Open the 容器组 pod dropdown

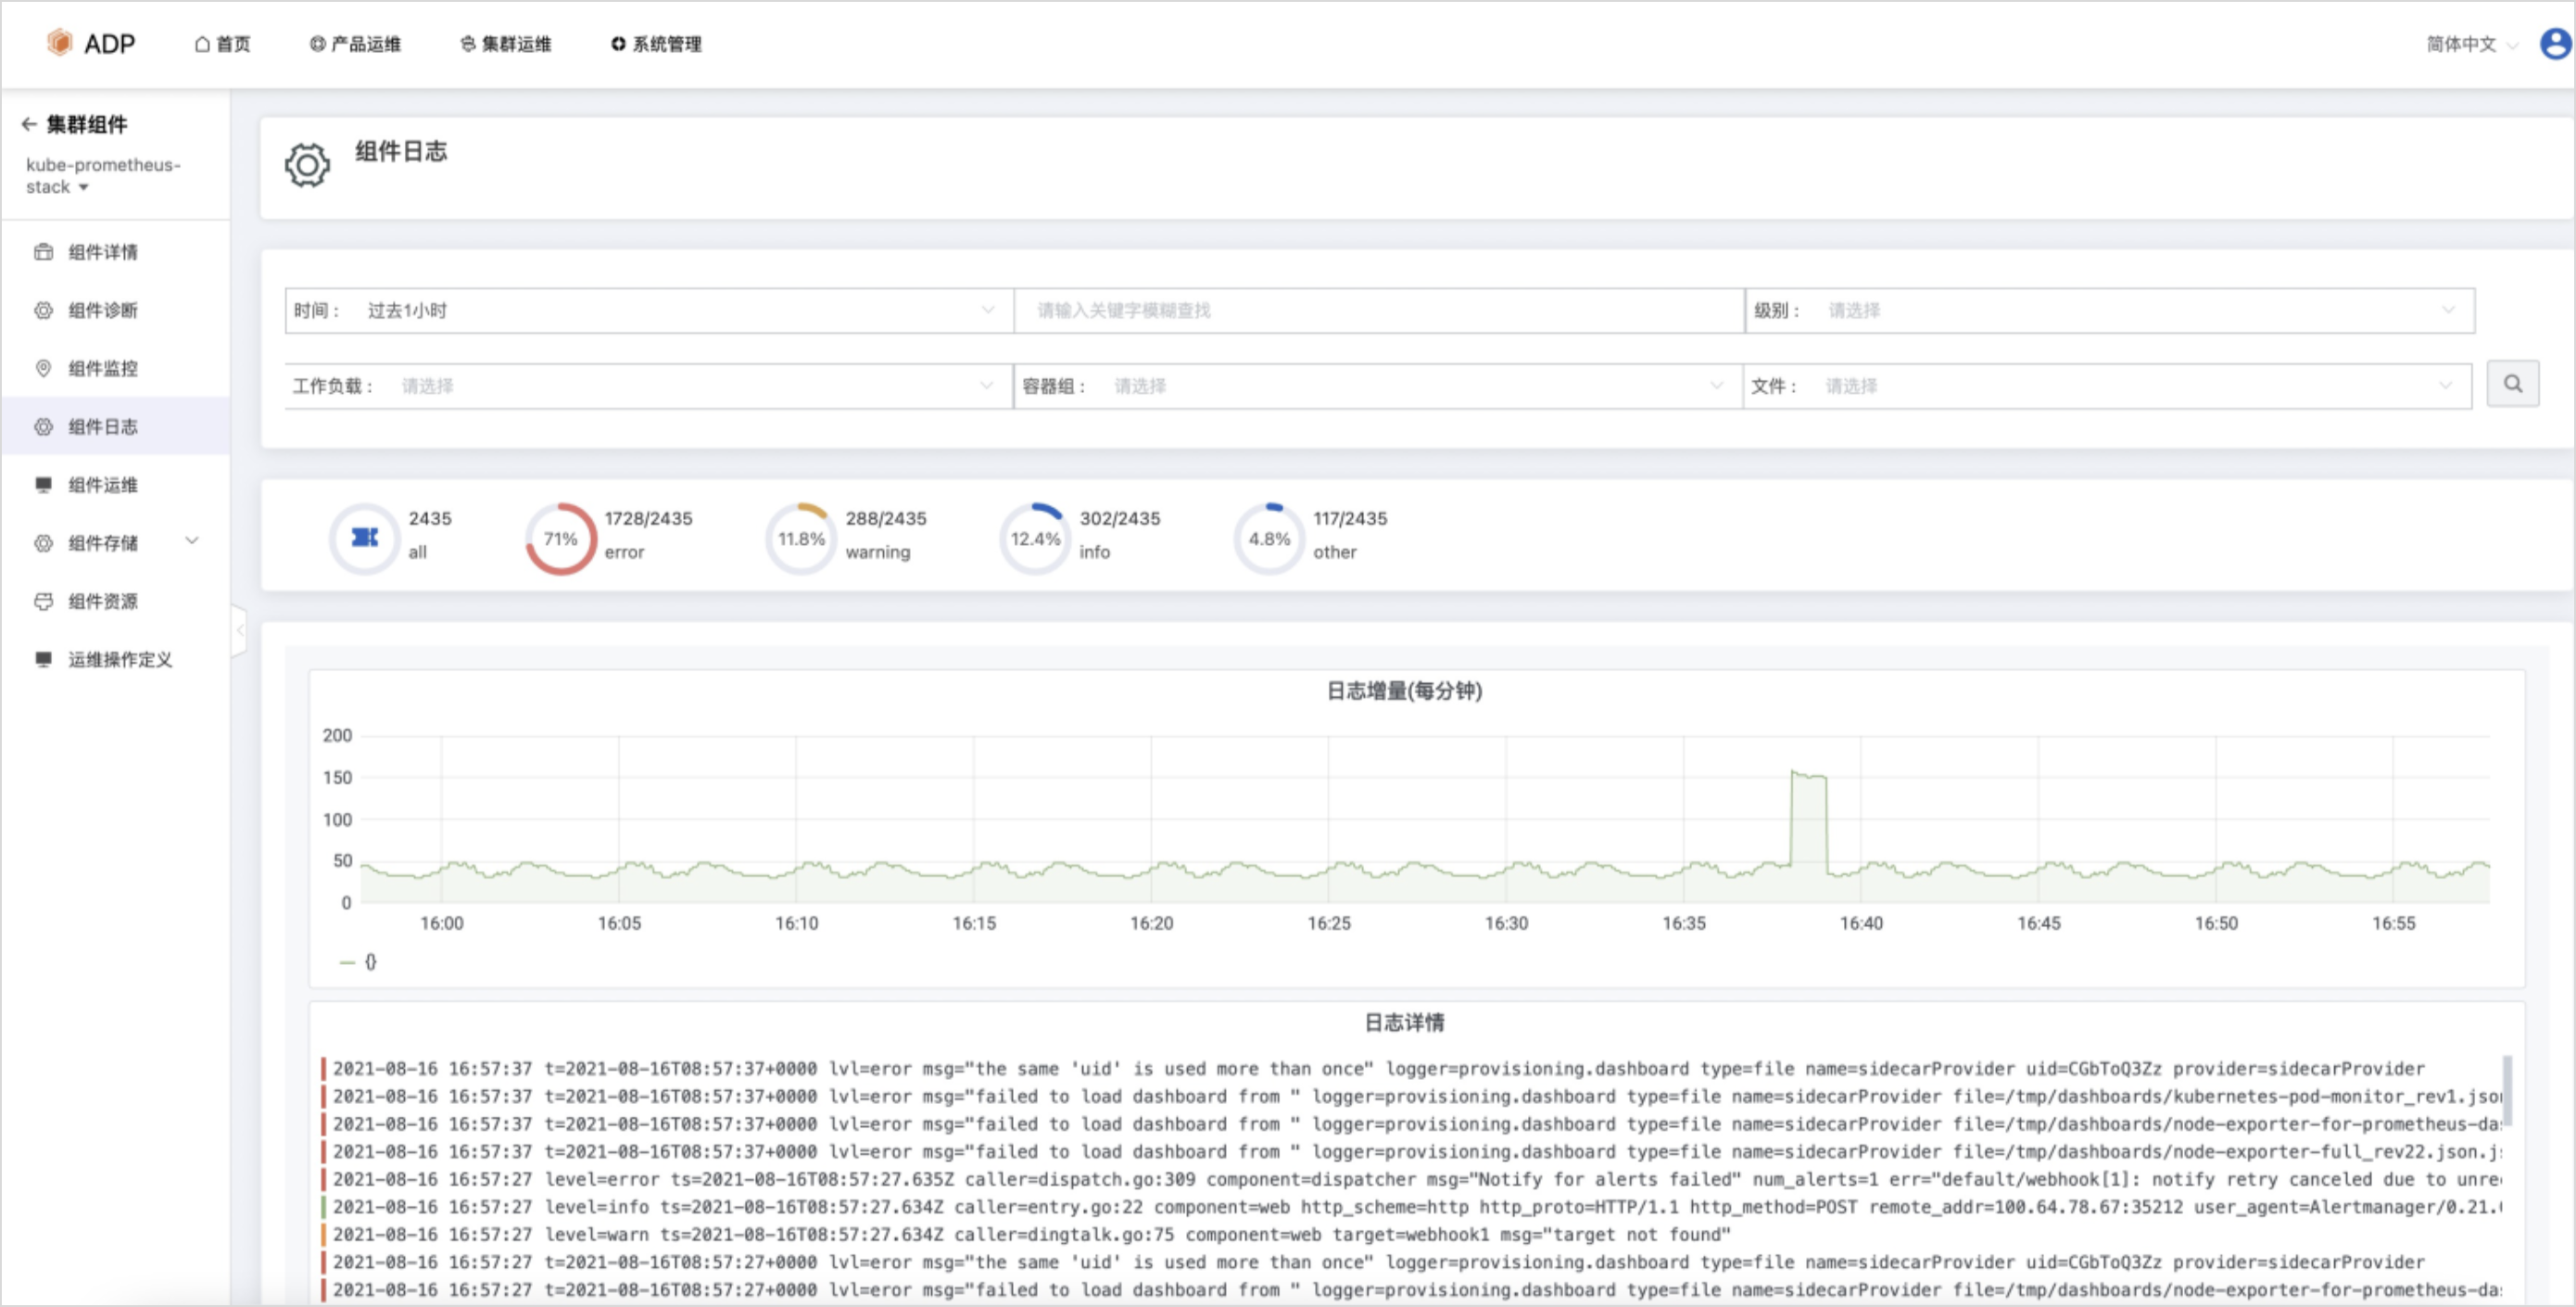(x=1379, y=386)
